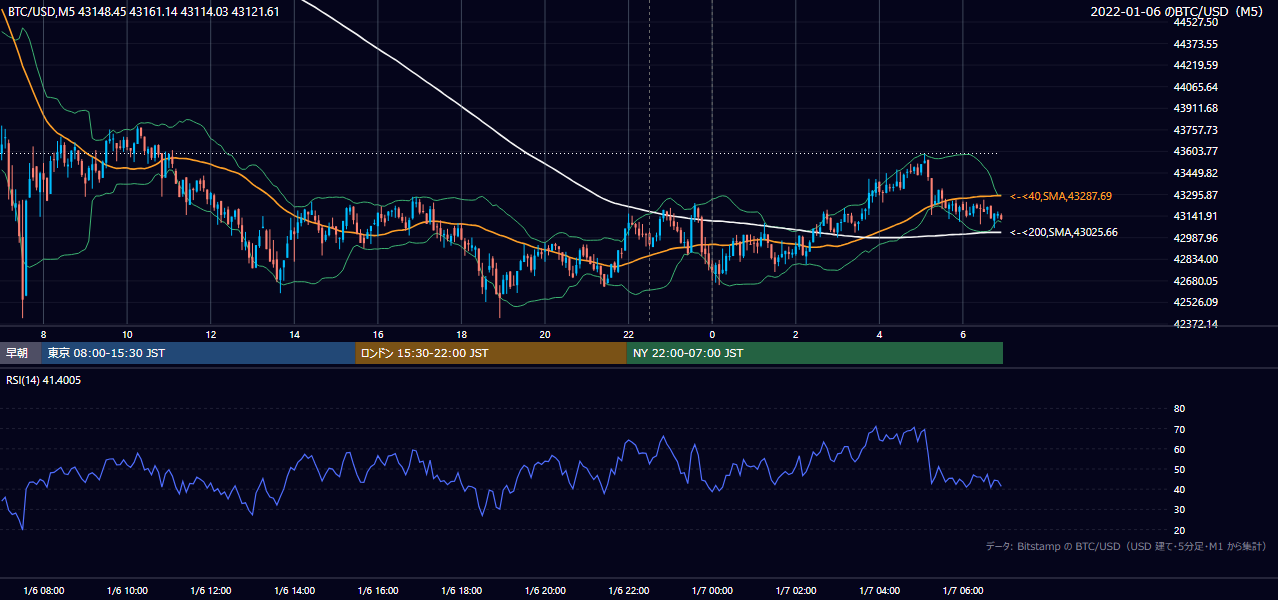Image resolution: width=1278 pixels, height=600 pixels.
Task: Click the 42834.00 price axis label
Action: tap(1196, 259)
